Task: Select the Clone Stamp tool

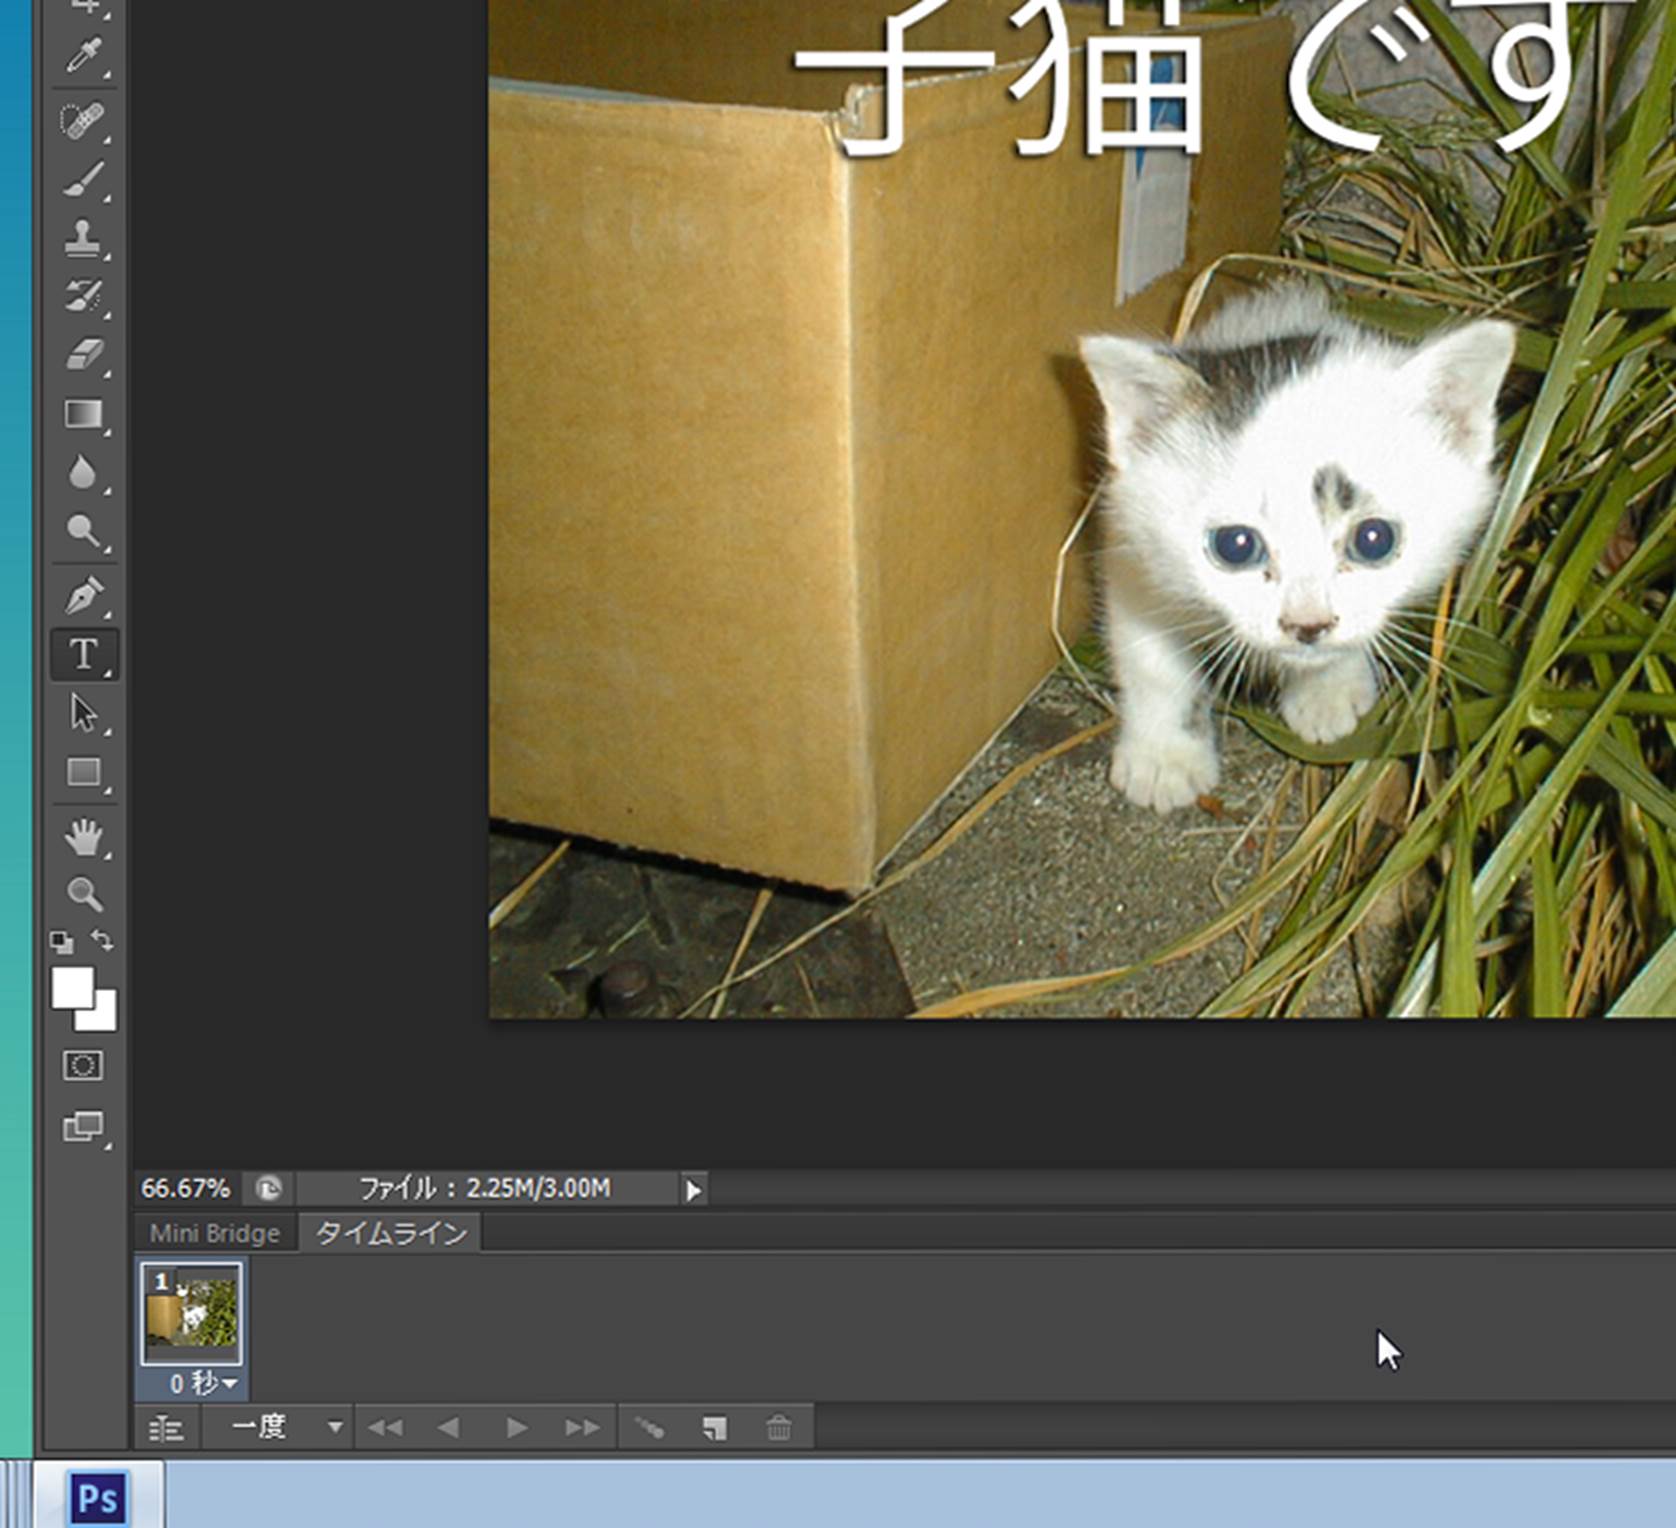Action: tap(83, 238)
